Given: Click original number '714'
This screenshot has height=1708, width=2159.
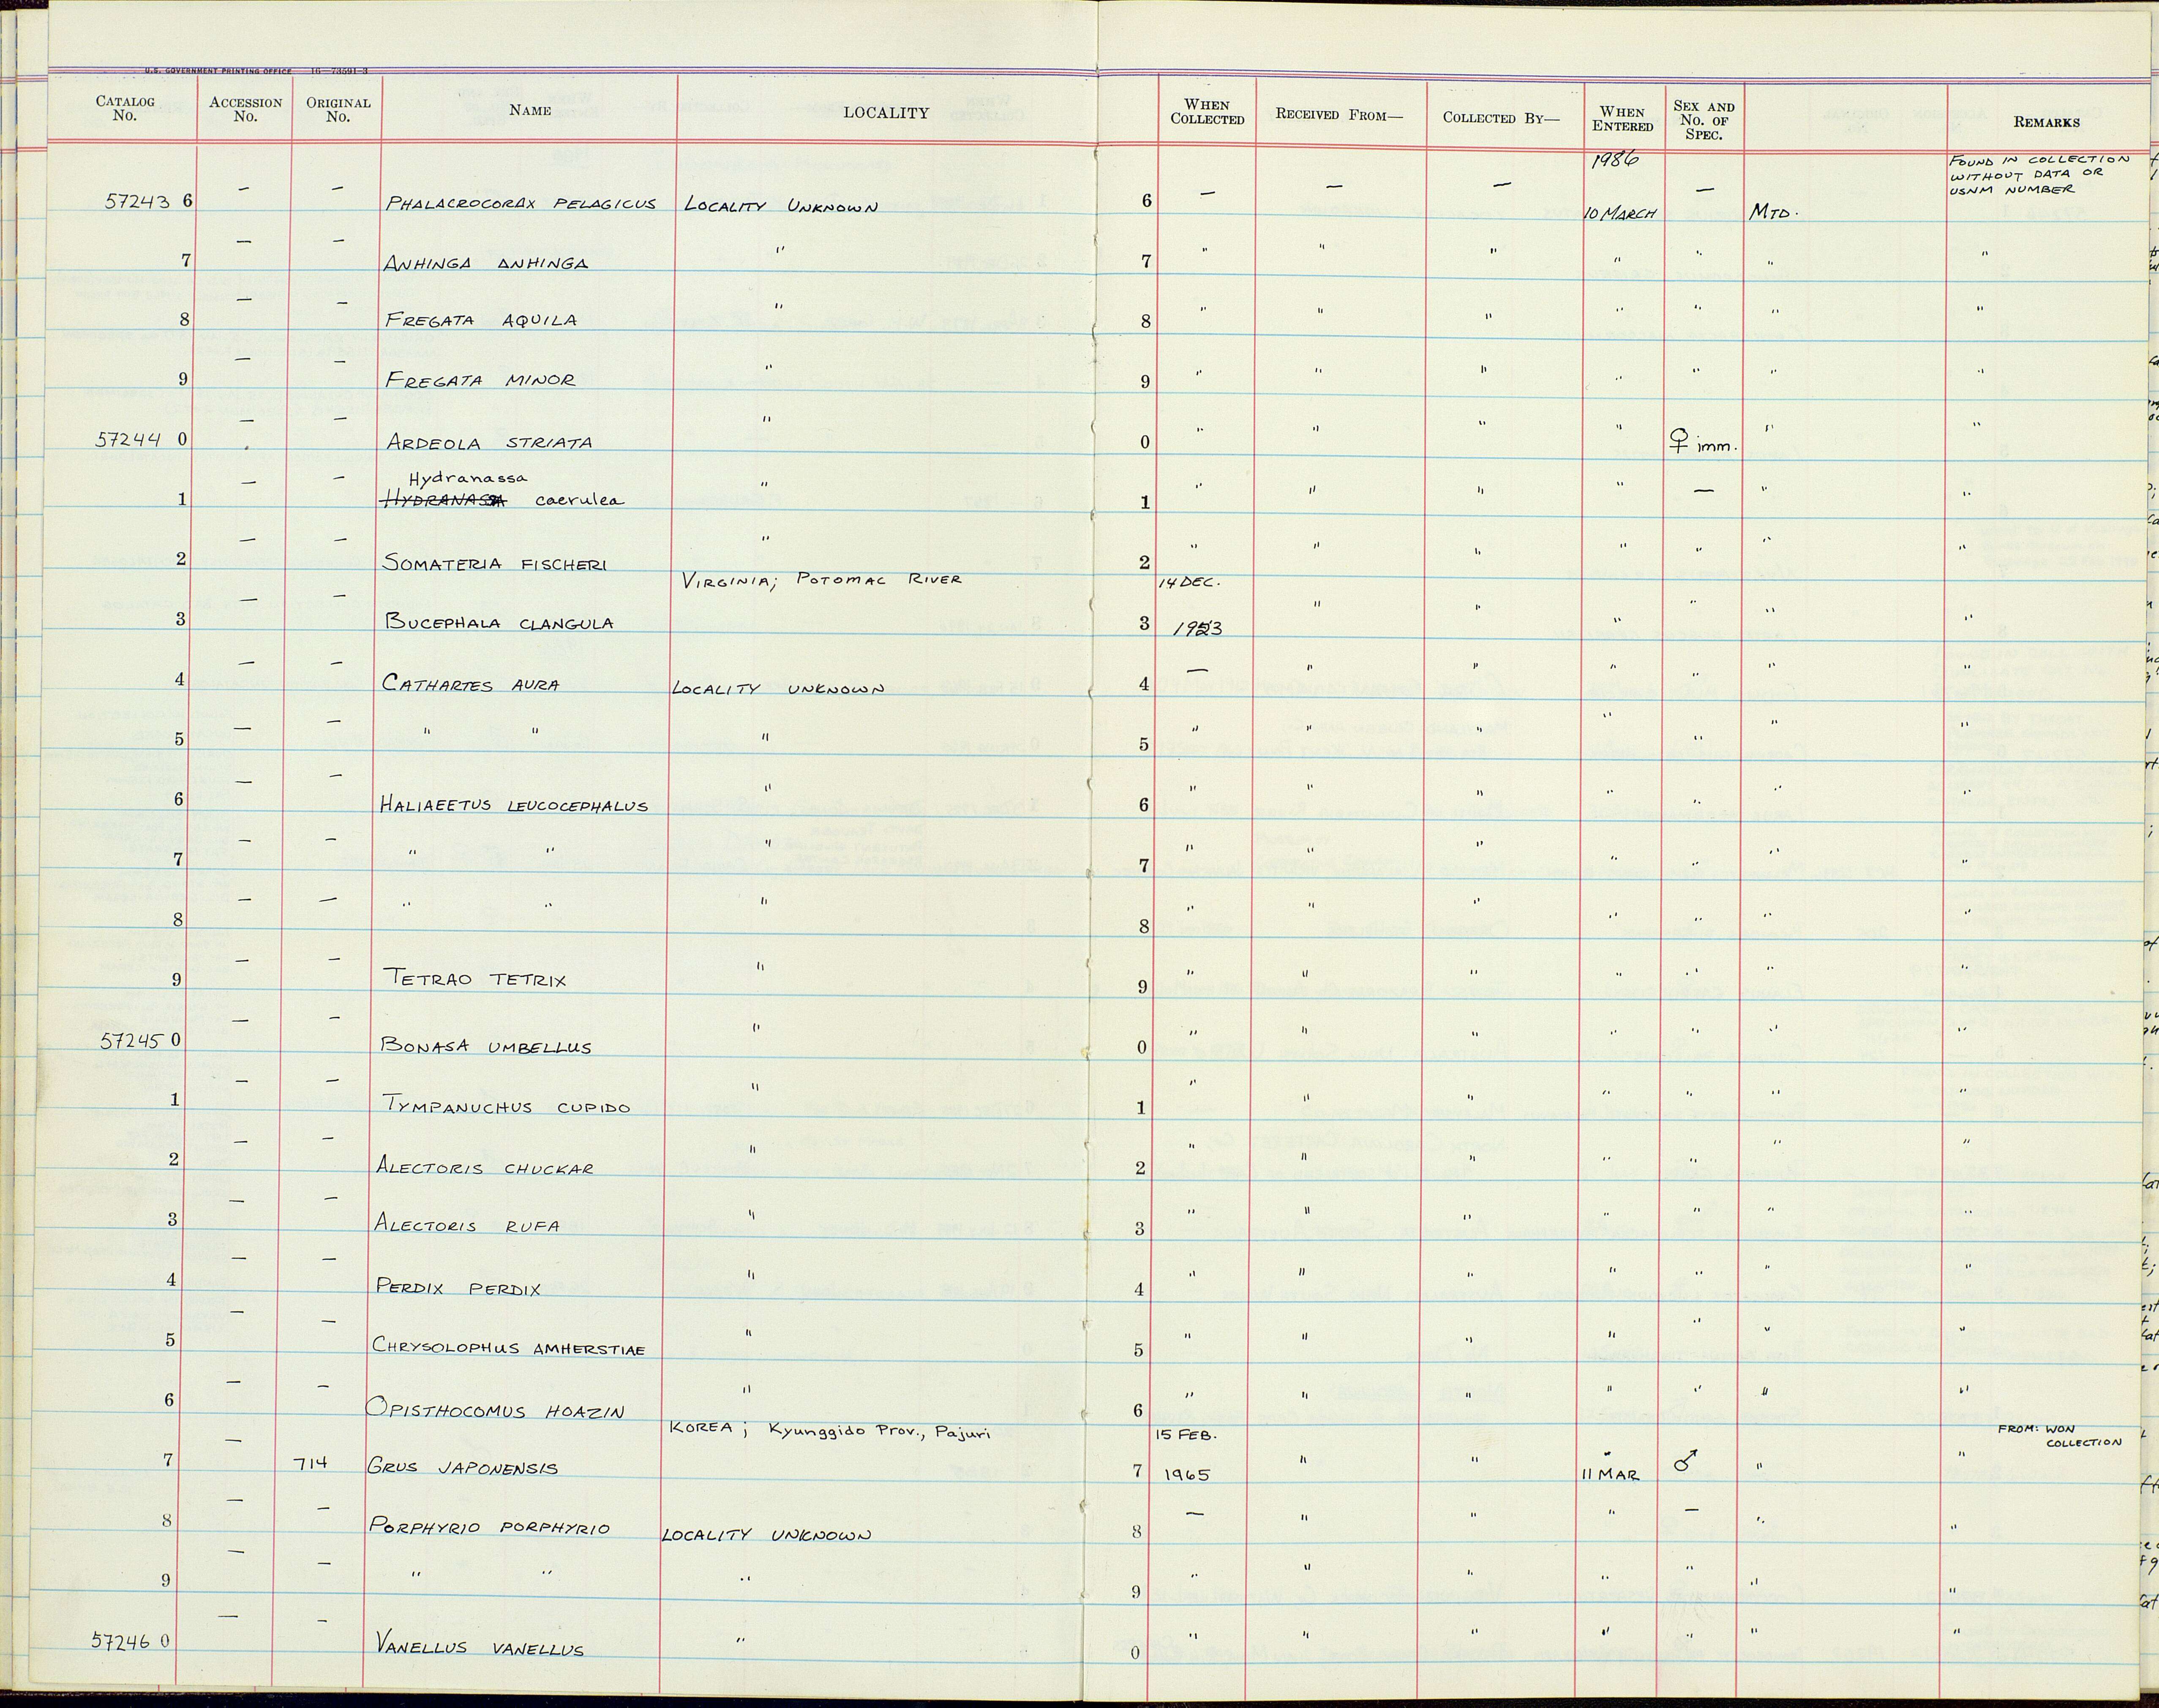Looking at the screenshot, I should point(312,1463).
